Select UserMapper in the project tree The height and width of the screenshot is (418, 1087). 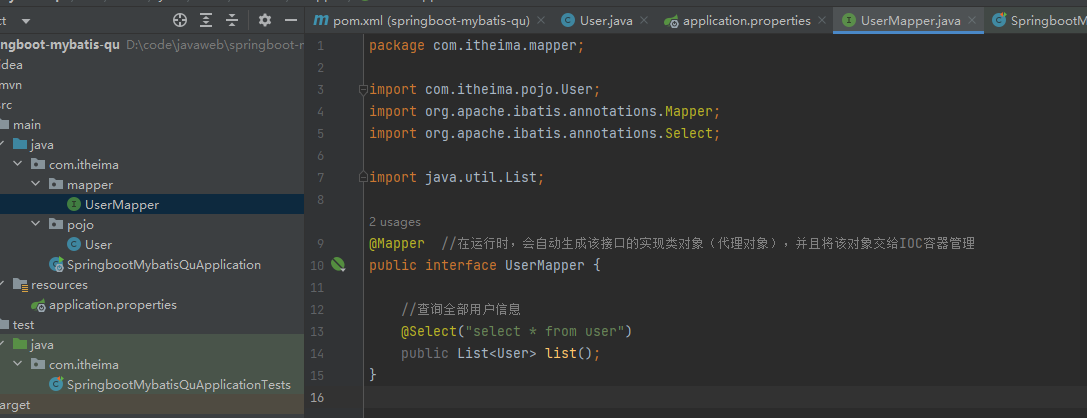pyautogui.click(x=122, y=204)
